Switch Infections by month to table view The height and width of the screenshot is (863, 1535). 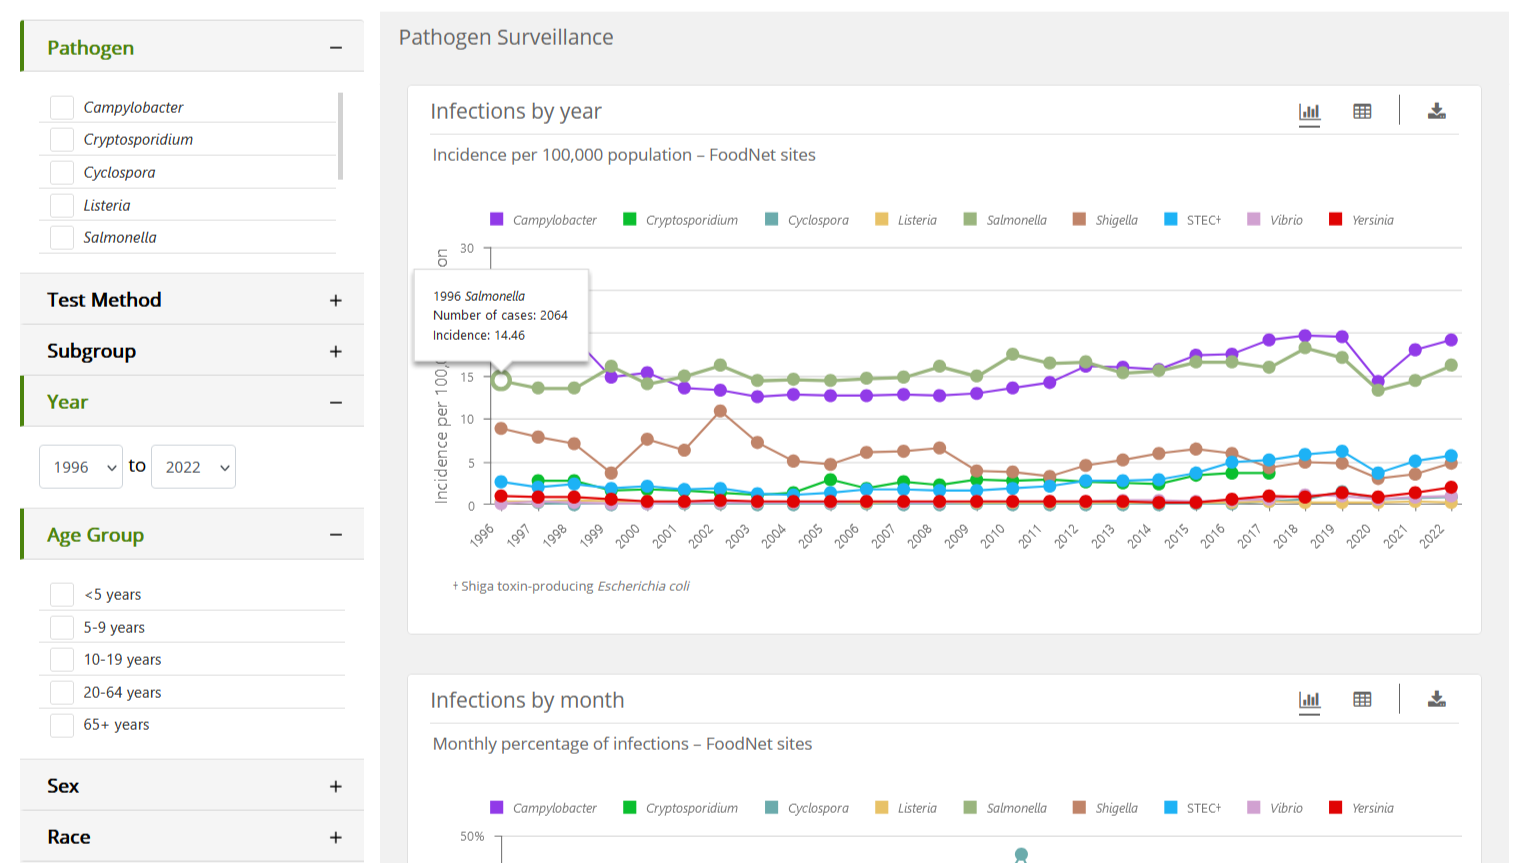click(1362, 700)
